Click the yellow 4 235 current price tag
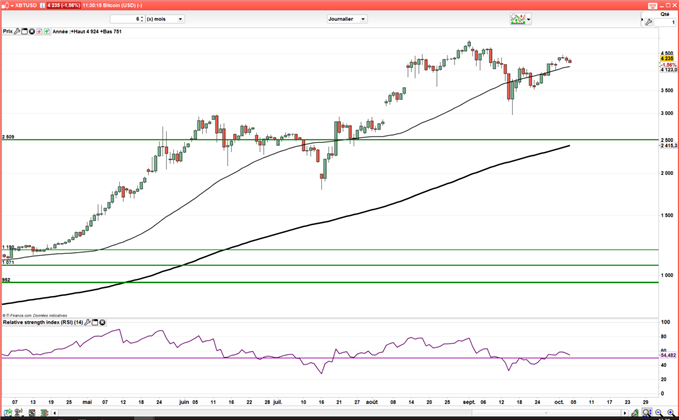 (667, 58)
